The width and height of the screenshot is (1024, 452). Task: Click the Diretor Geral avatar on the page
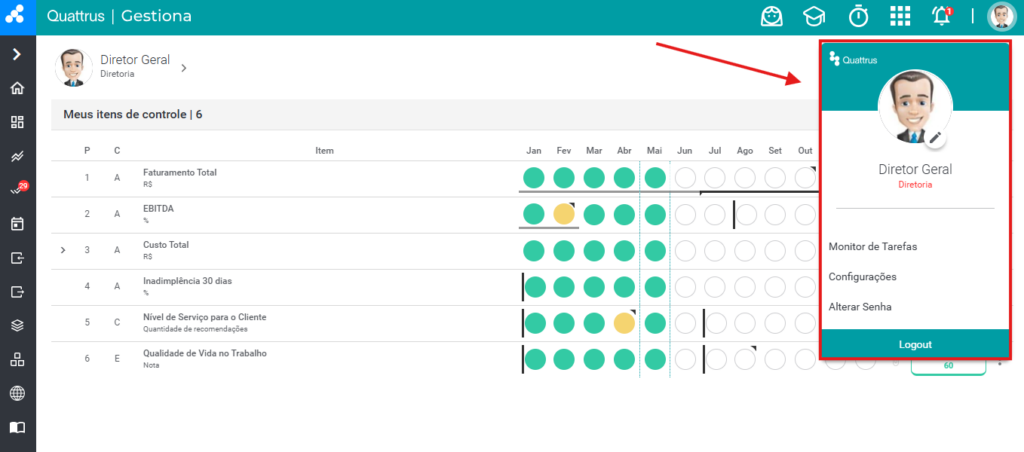point(74,67)
